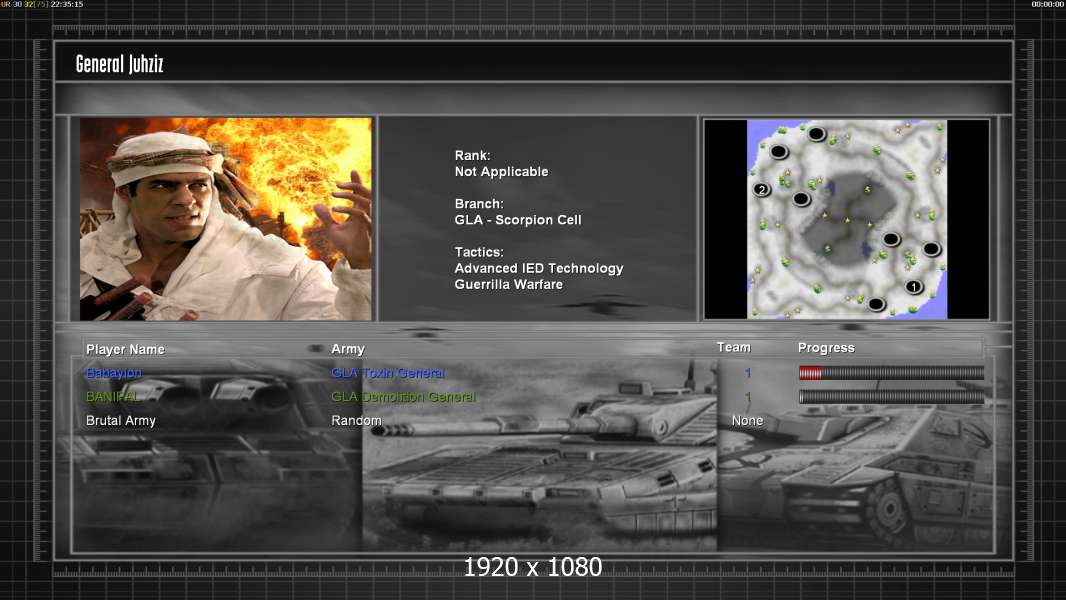The width and height of the screenshot is (1066, 600).
Task: Click Babaylon's team number 1
Action: (x=748, y=373)
